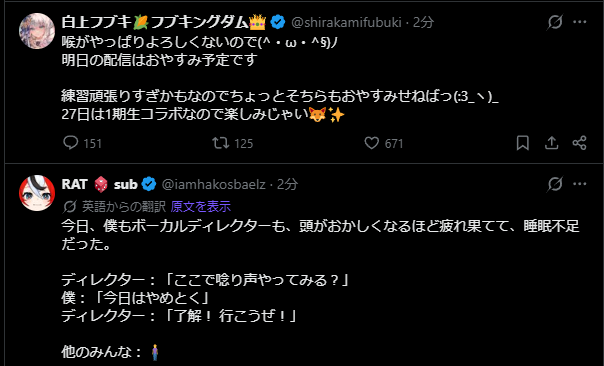Click Grok icon on RAT sub's tweet
Screen dimensions: 604x366
pyautogui.click(x=555, y=184)
